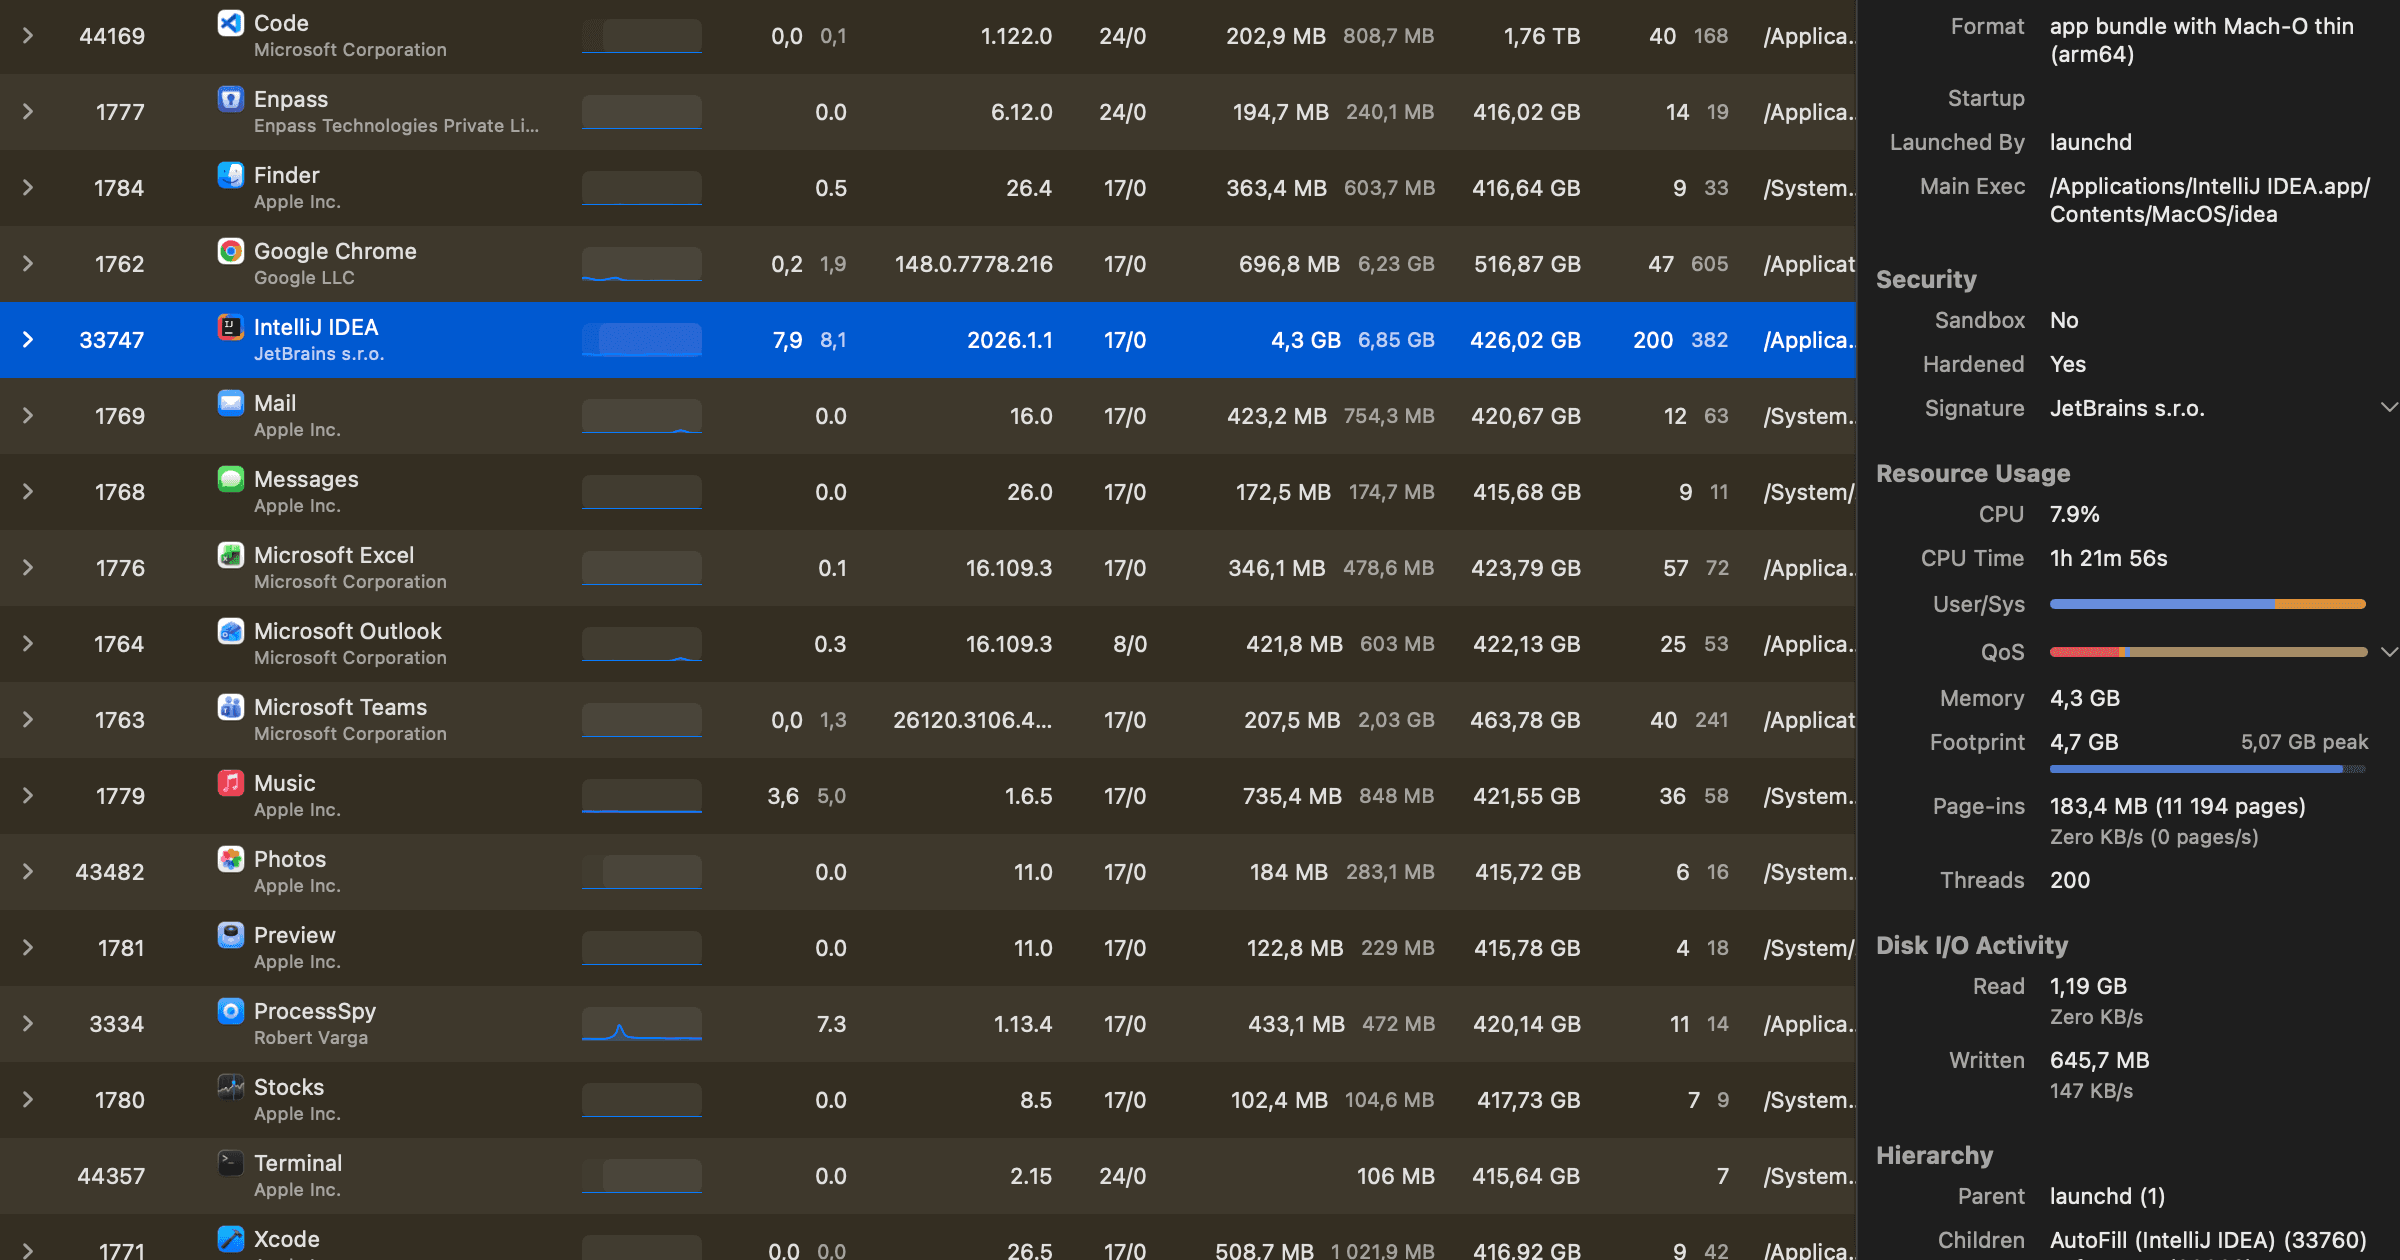Click the Visual Studio Code app icon
Viewport: 2400px width, 1260px height.
point(231,23)
